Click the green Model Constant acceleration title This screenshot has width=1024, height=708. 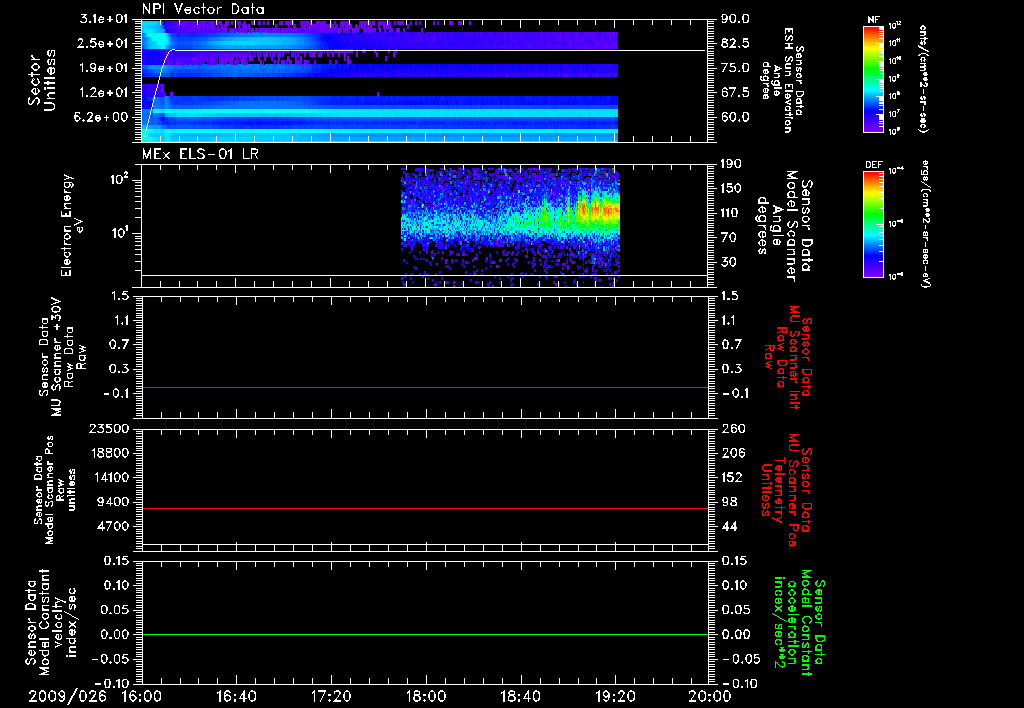[x=799, y=624]
